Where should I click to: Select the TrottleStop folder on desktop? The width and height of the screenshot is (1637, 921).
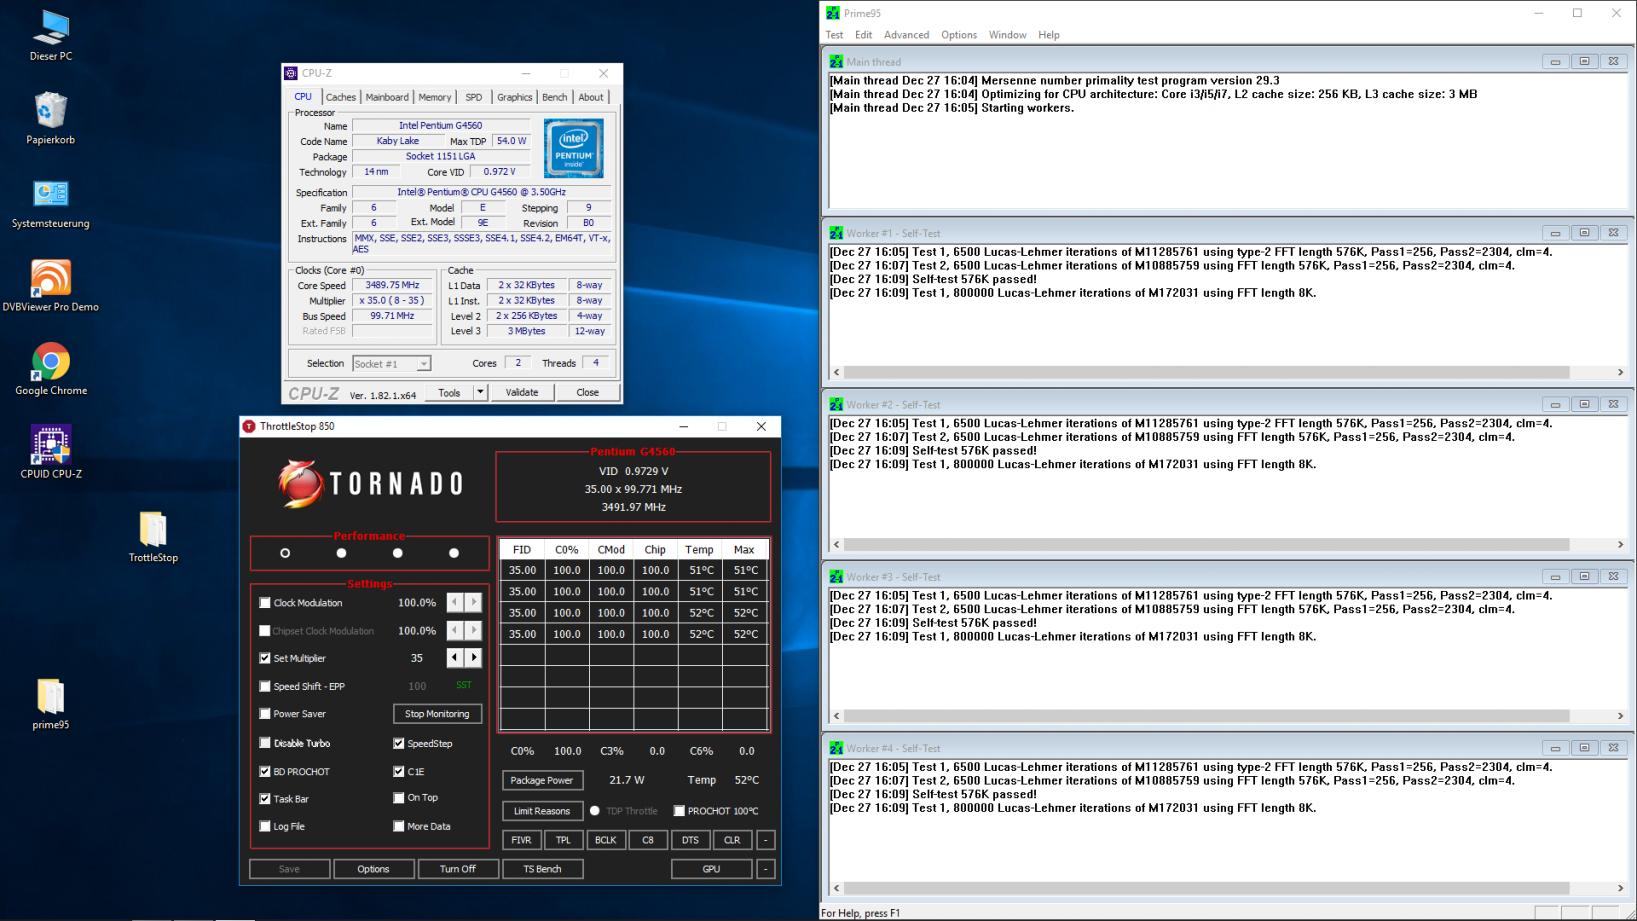coord(153,537)
